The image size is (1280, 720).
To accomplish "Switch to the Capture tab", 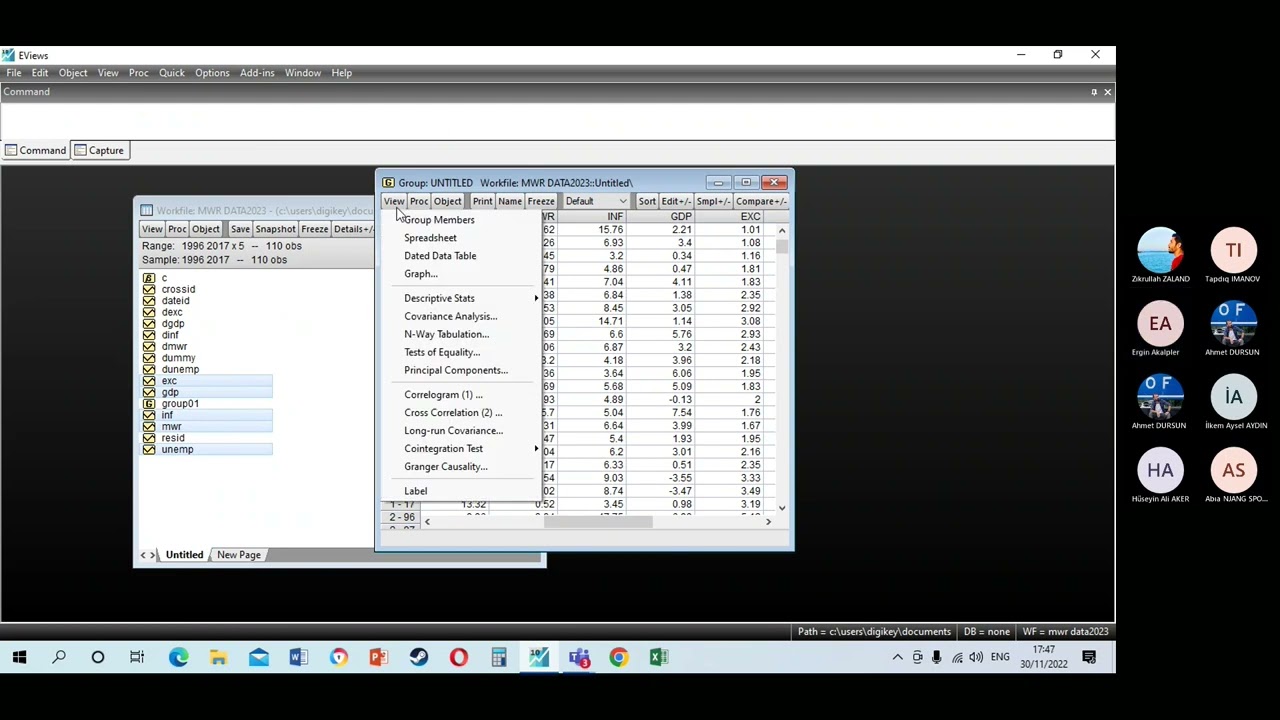I will tap(100, 150).
